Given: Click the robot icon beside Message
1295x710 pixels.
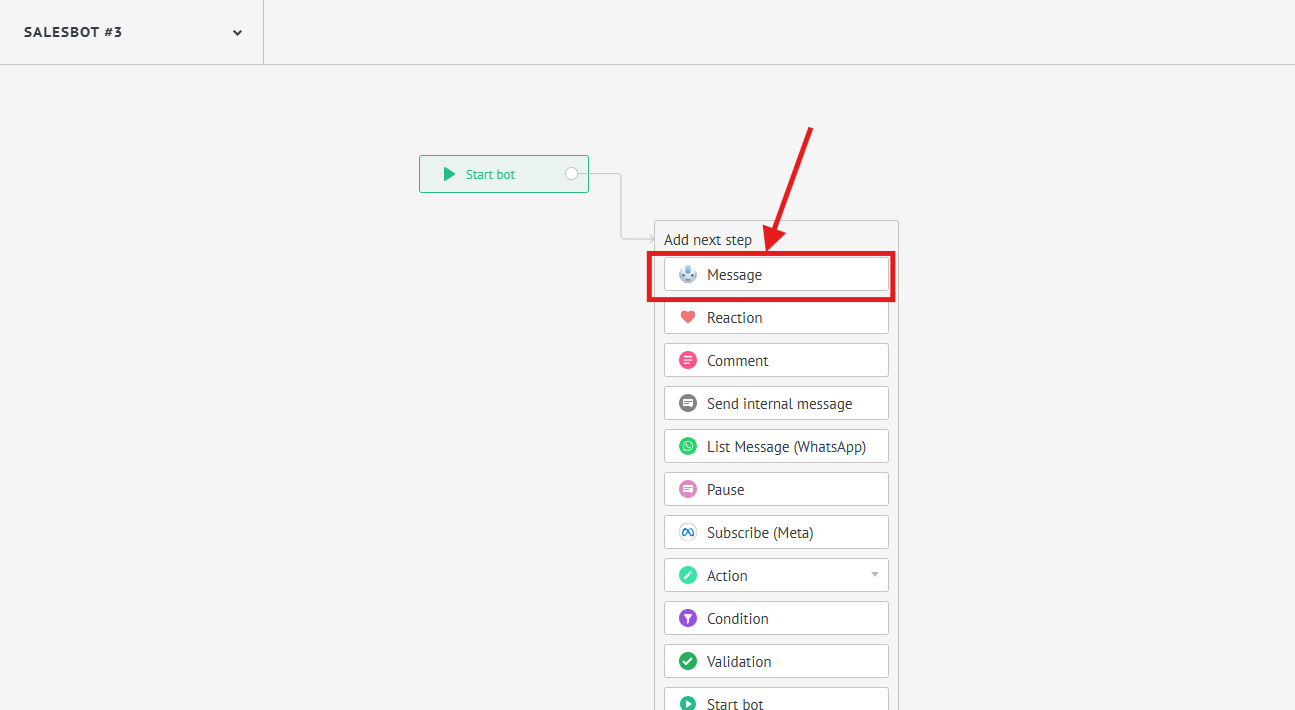Looking at the screenshot, I should [688, 274].
